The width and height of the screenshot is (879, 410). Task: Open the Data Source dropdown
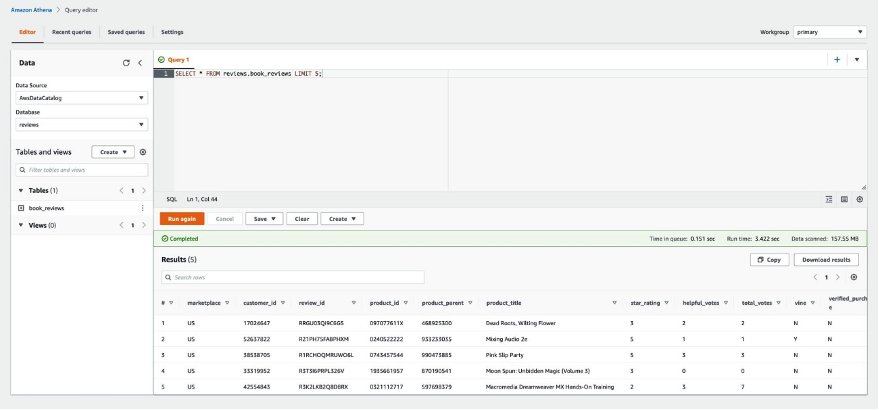pyautogui.click(x=82, y=98)
